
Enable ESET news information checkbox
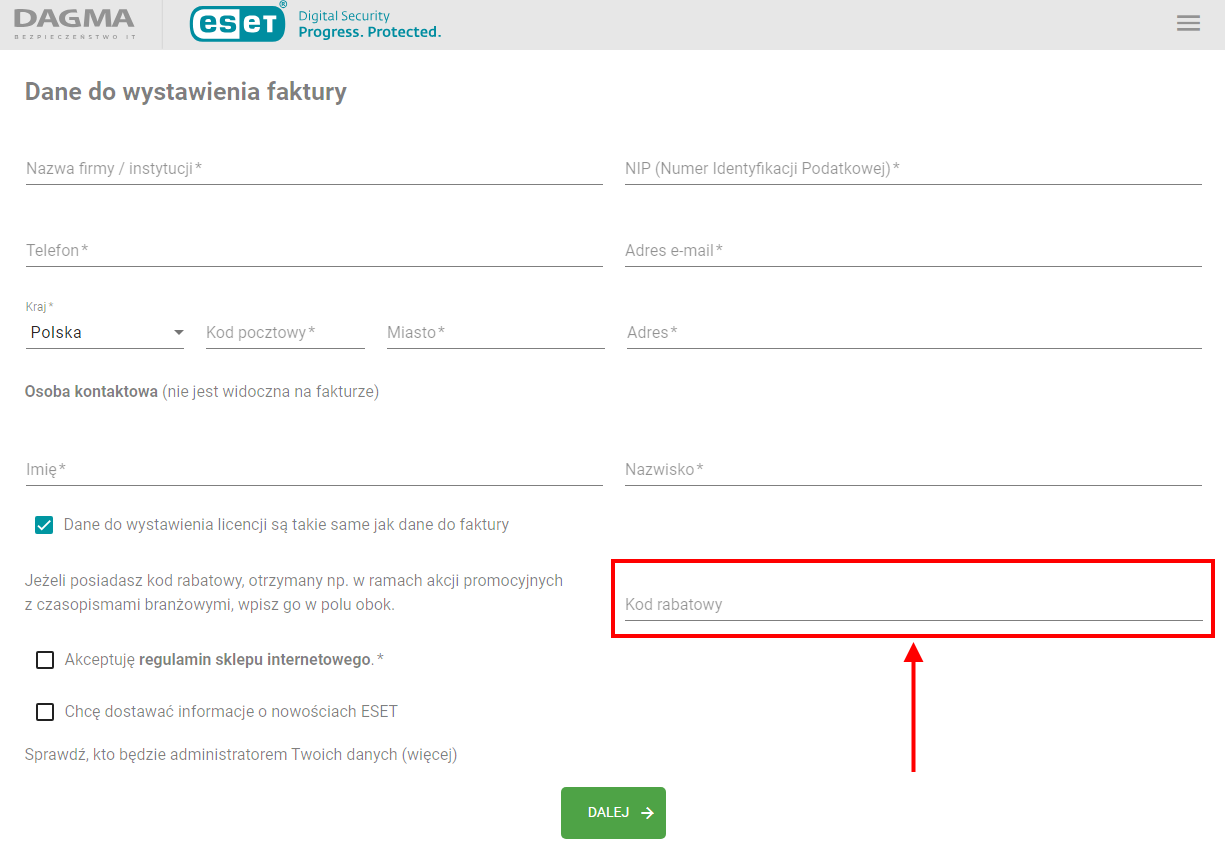[45, 712]
